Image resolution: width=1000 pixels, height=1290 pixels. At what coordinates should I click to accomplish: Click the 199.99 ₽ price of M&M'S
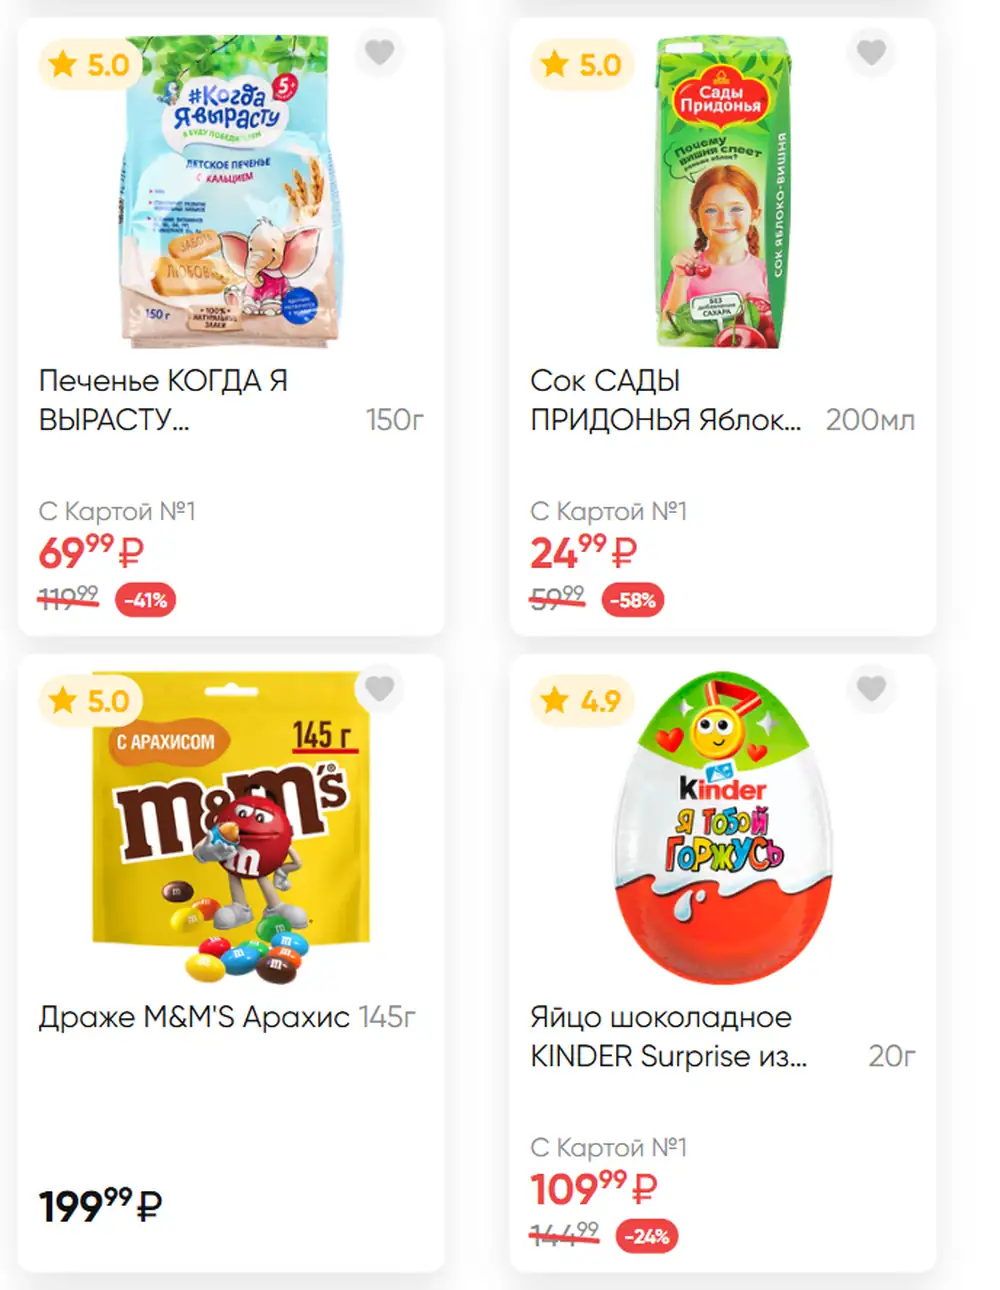100,1205
